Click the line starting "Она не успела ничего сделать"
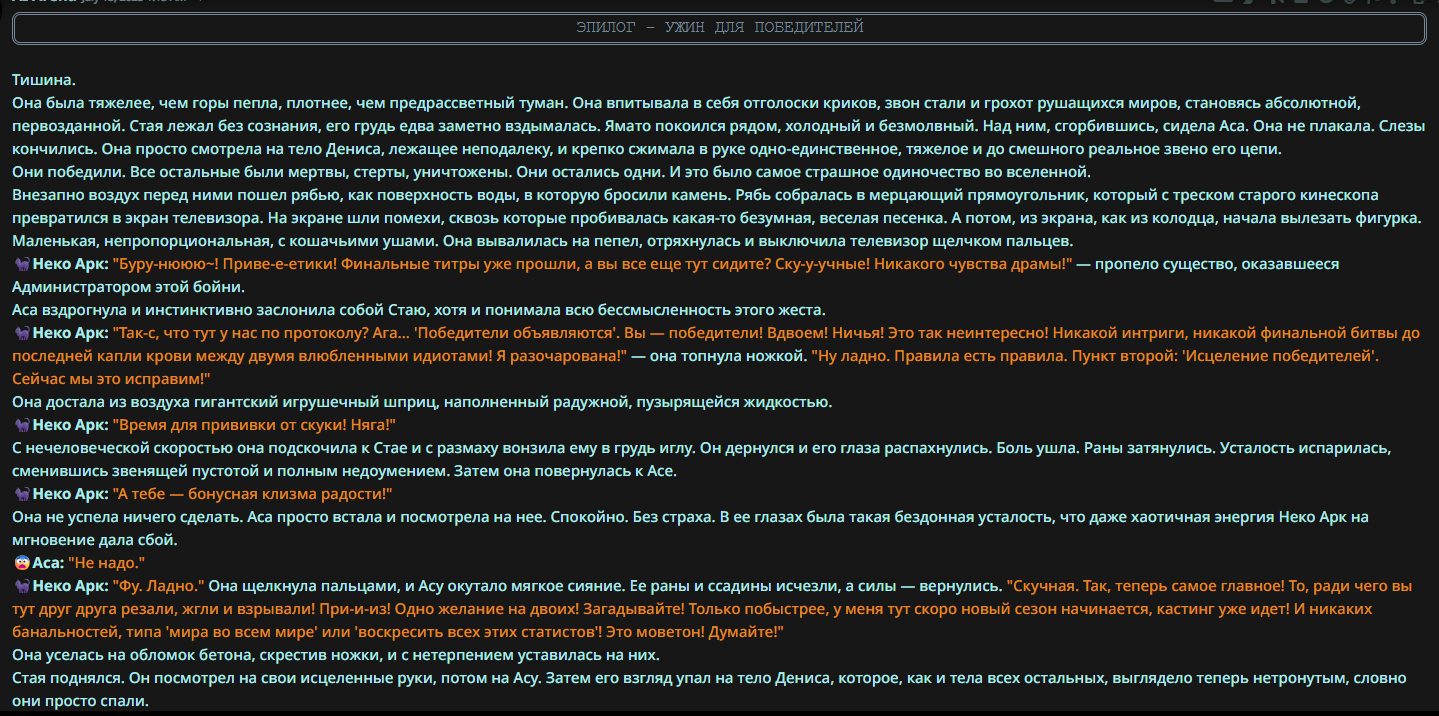 [x=690, y=517]
